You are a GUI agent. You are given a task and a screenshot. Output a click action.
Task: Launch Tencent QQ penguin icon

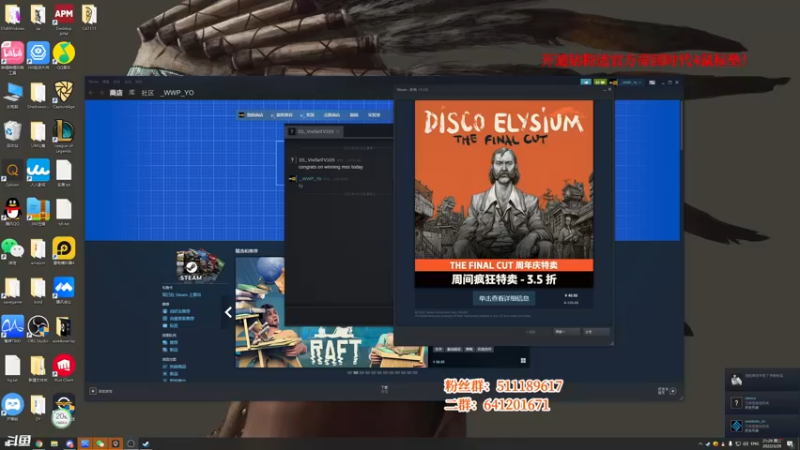pyautogui.click(x=12, y=212)
